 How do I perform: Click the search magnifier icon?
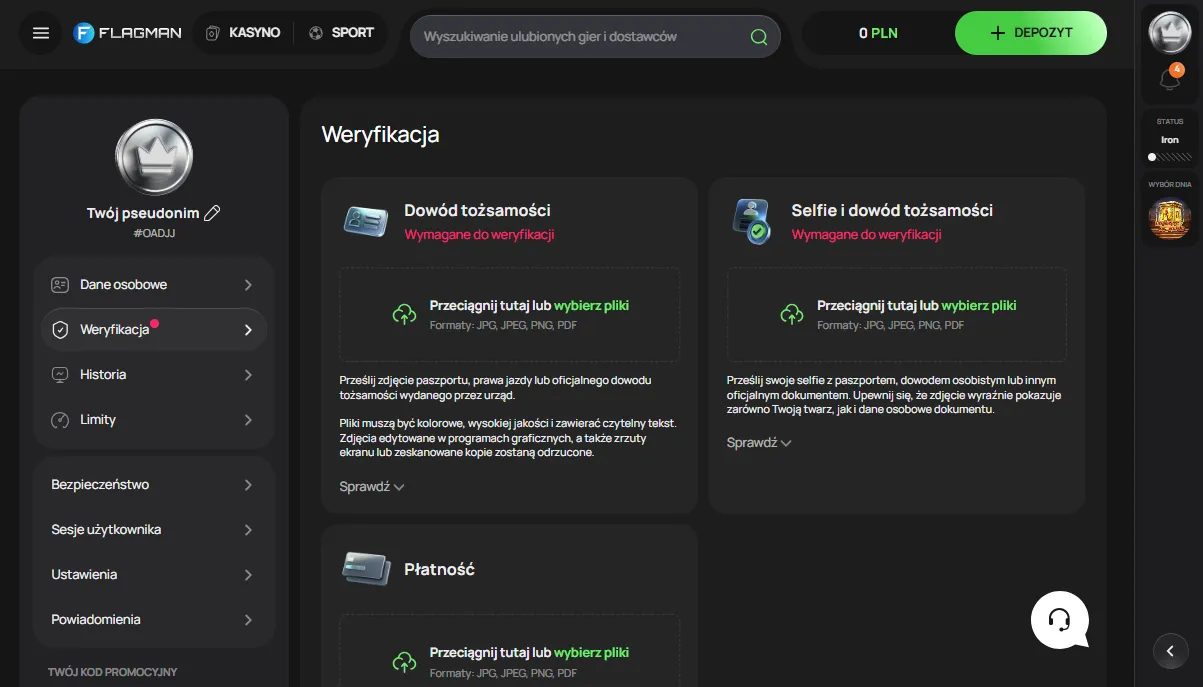pos(759,37)
